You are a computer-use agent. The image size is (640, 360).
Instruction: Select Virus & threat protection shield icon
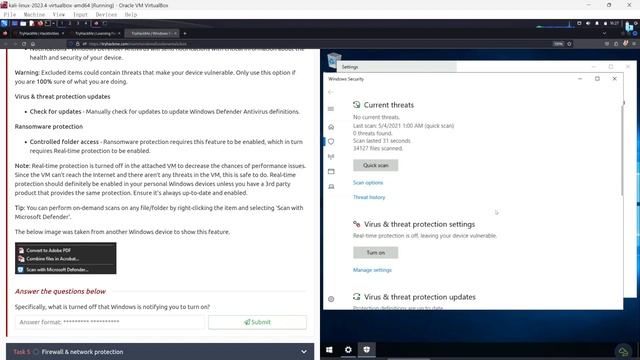click(x=331, y=141)
